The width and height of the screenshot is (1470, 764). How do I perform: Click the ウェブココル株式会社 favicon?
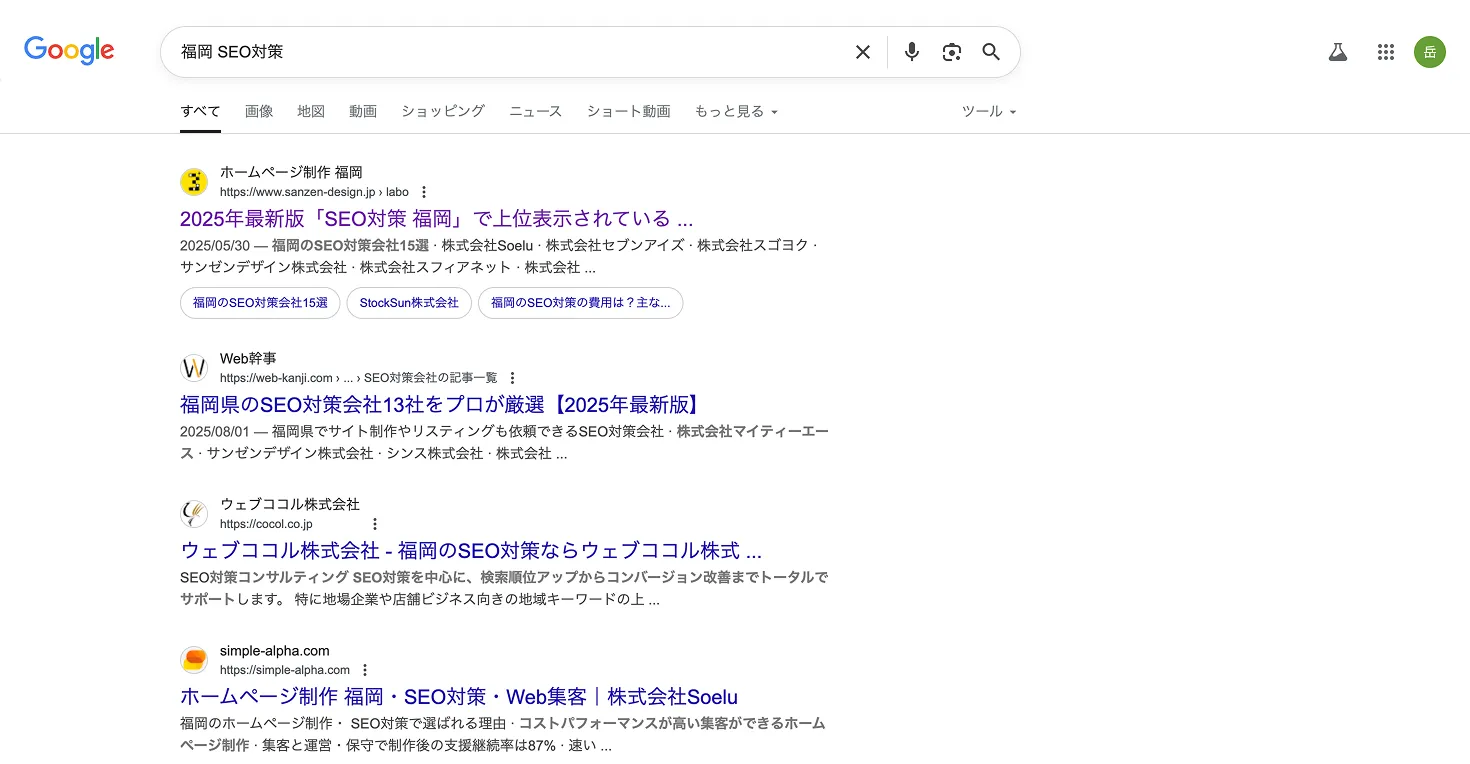click(194, 514)
